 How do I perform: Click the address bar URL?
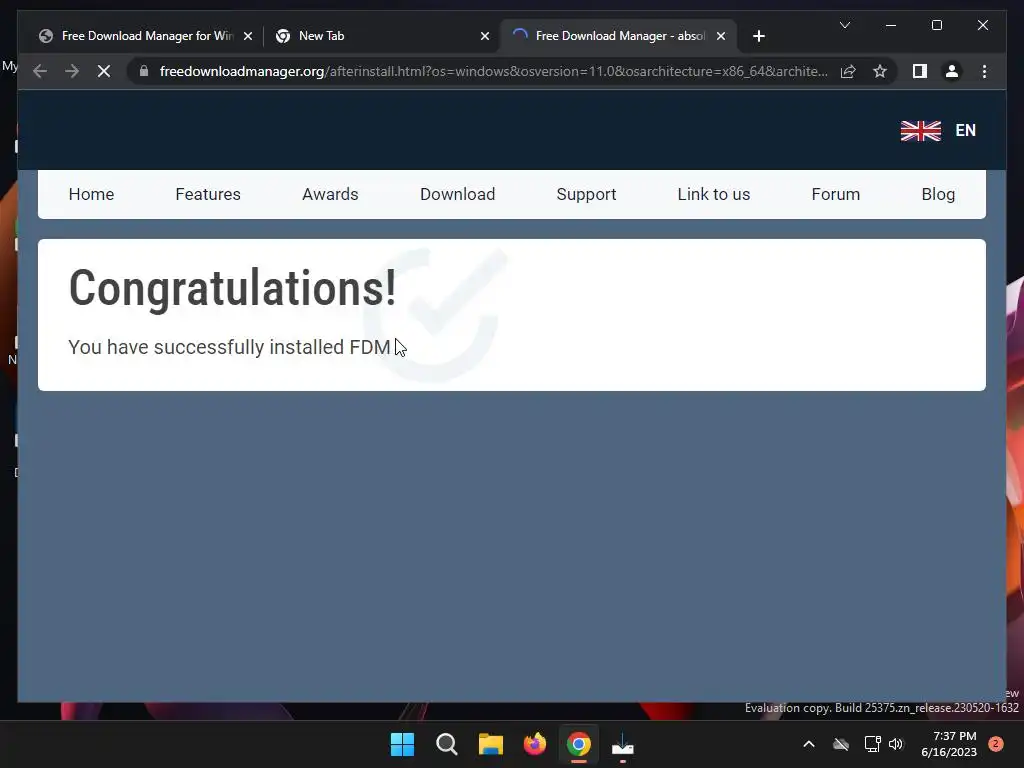(x=494, y=71)
